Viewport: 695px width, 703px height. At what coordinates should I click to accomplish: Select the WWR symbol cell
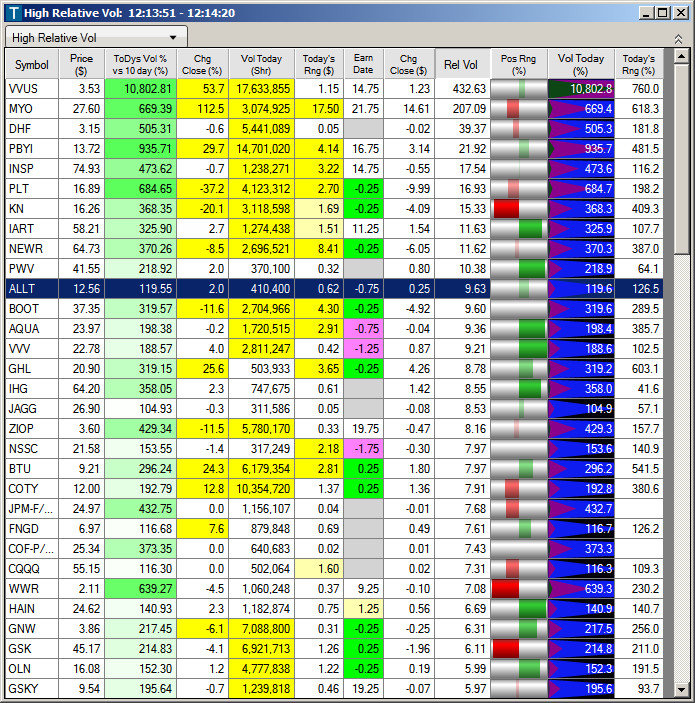tap(31, 589)
